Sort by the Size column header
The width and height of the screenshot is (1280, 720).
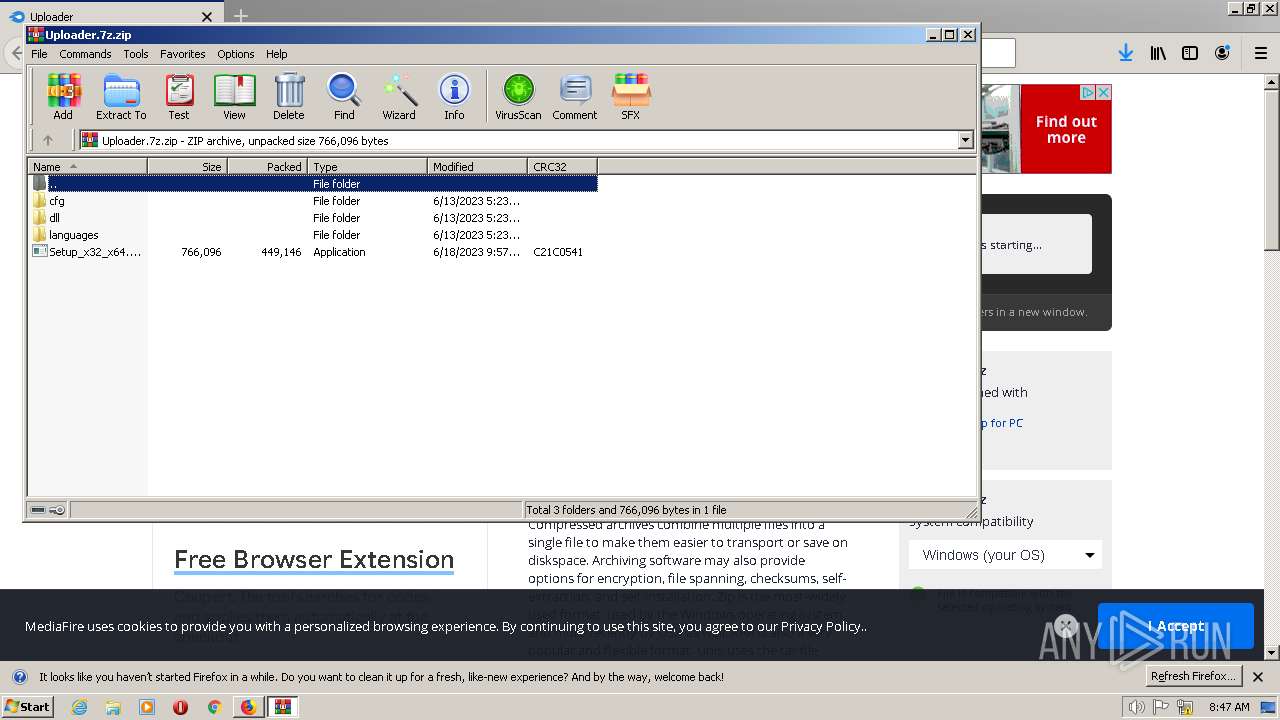click(187, 166)
